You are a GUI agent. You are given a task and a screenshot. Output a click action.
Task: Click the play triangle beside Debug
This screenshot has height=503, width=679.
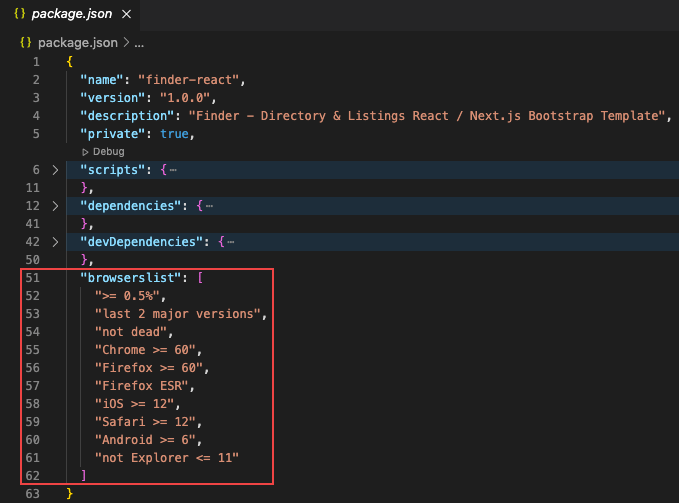pyautogui.click(x=85, y=151)
